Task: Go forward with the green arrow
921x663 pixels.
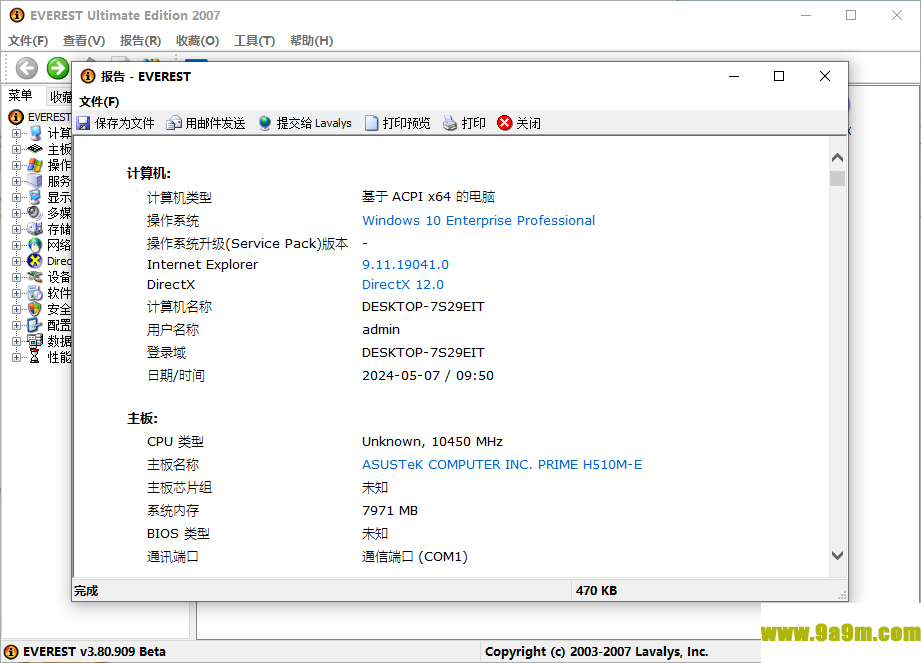Action: tap(58, 68)
